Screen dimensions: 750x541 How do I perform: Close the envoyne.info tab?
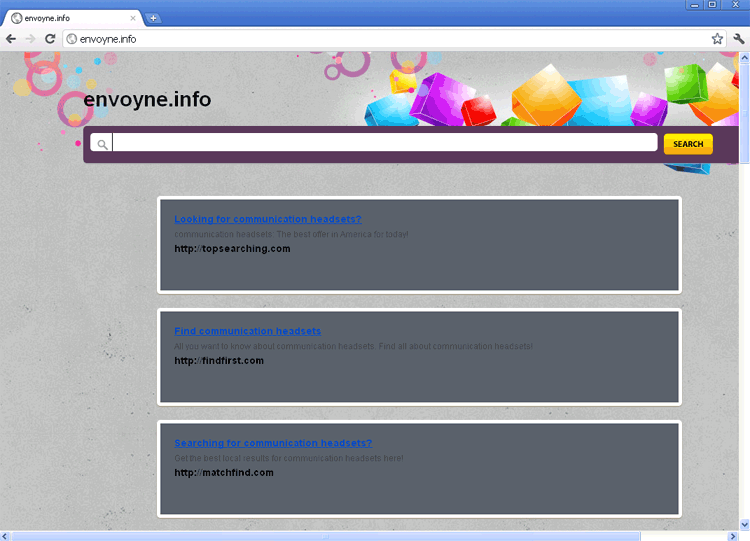[133, 18]
